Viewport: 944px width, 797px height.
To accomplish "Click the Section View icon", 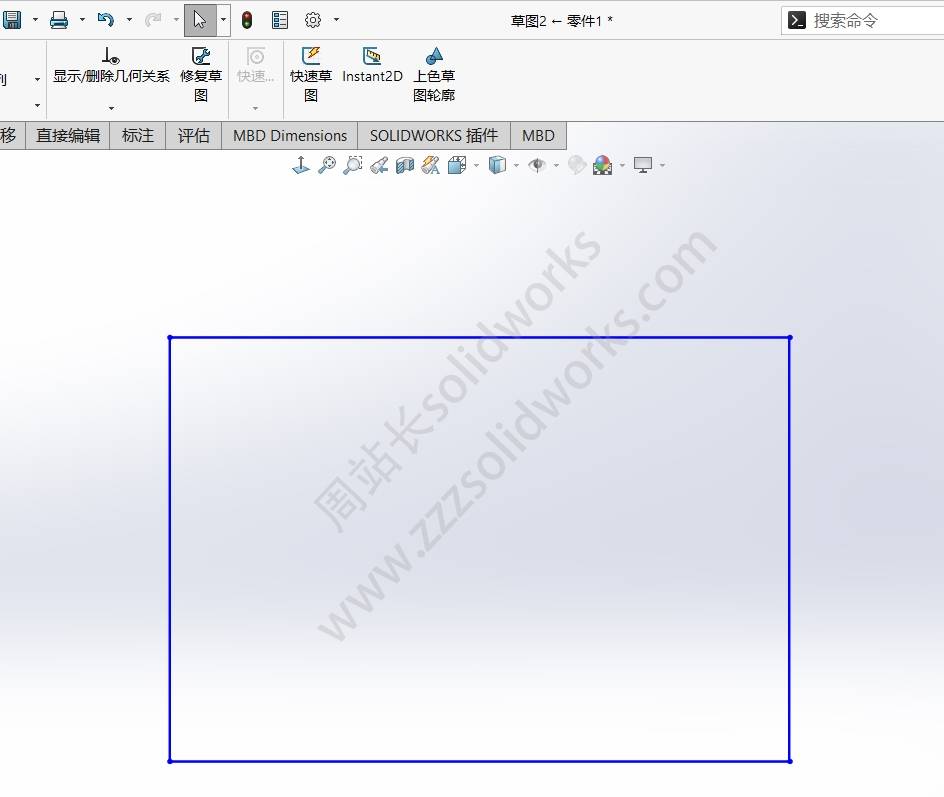I will click(x=405, y=165).
